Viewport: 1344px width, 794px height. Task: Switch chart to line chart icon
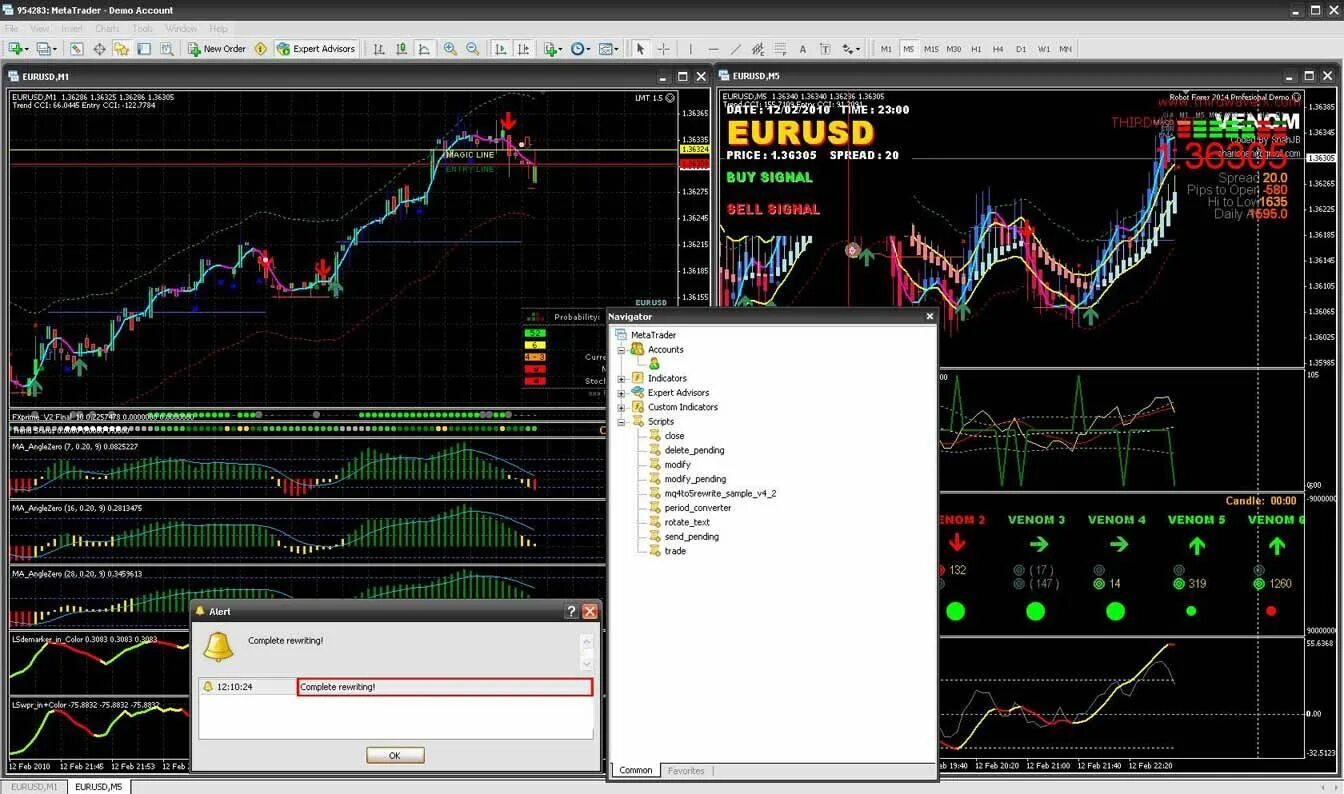424,49
